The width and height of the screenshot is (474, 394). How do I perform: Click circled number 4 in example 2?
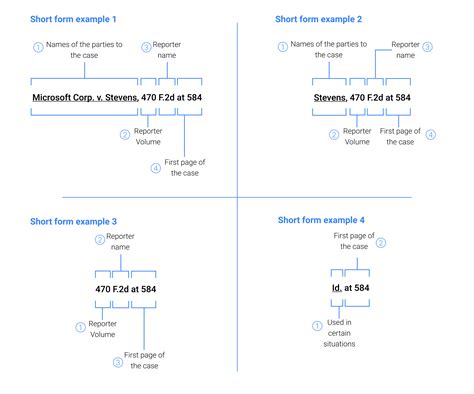point(431,135)
